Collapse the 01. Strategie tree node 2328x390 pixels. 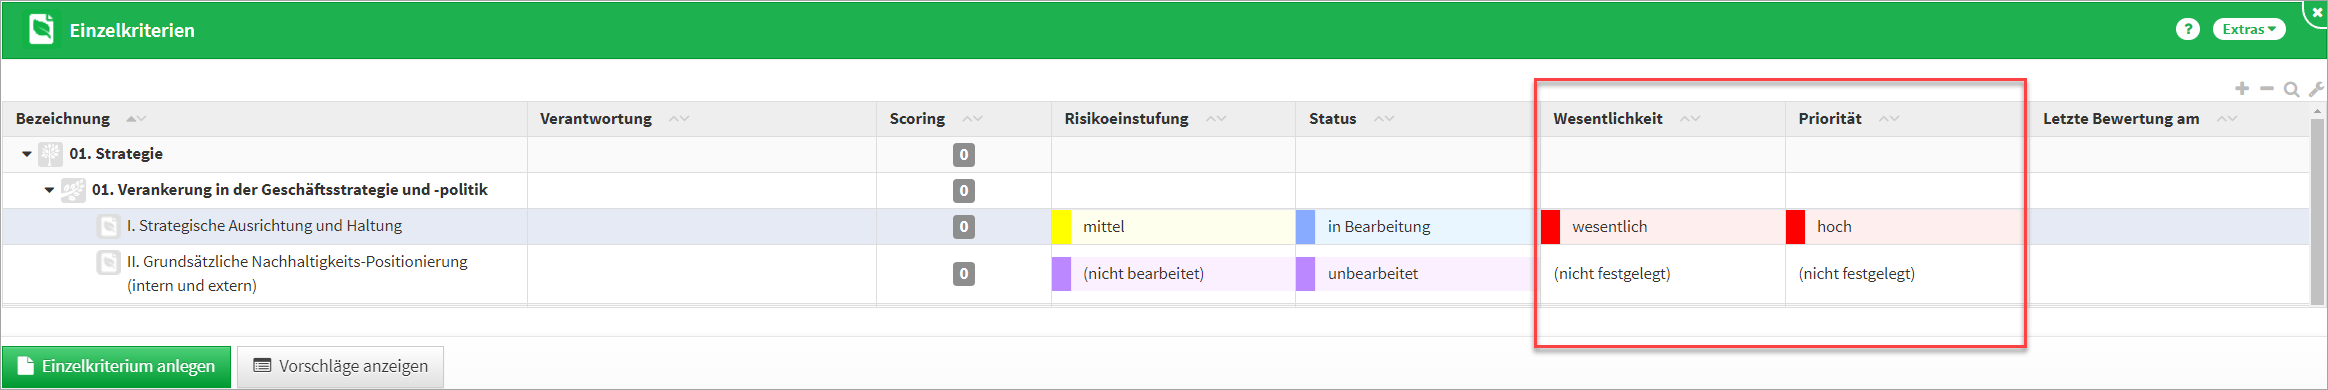tap(27, 154)
